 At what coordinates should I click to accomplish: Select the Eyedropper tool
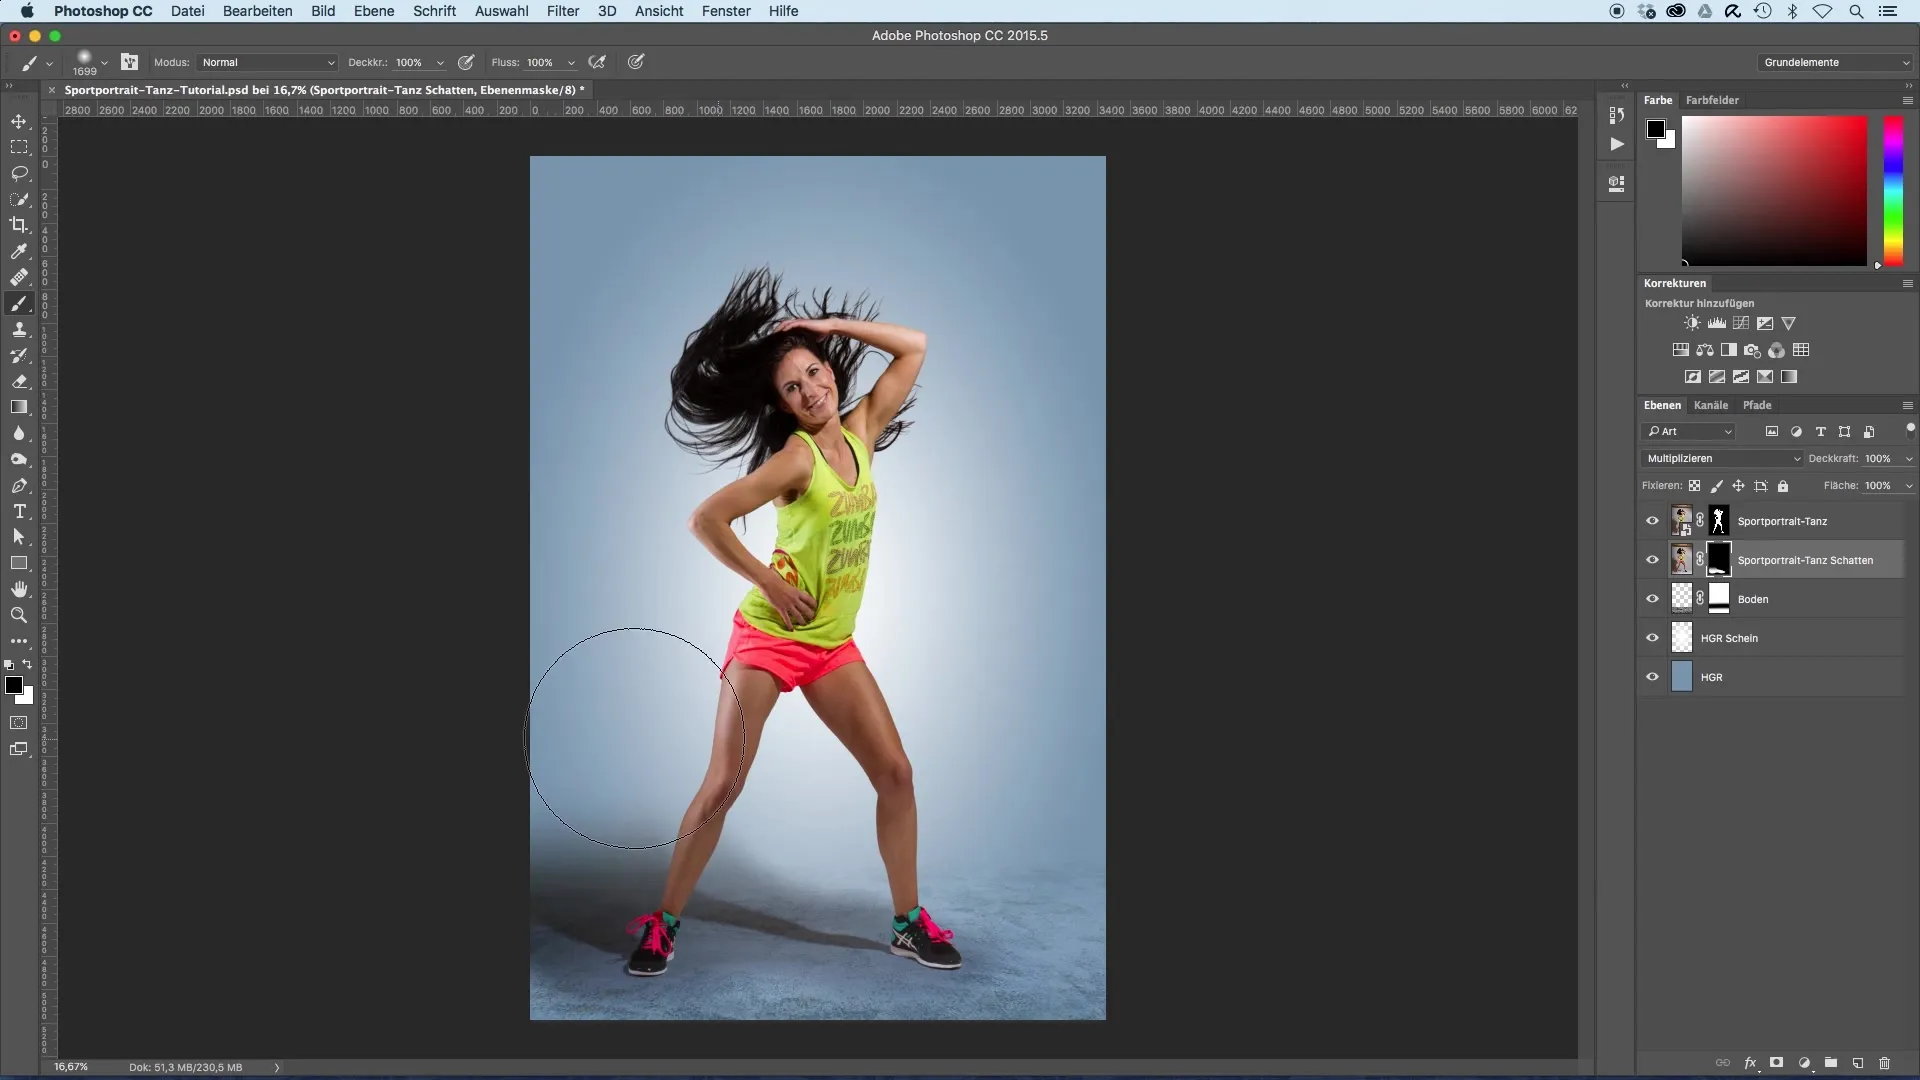click(x=19, y=251)
